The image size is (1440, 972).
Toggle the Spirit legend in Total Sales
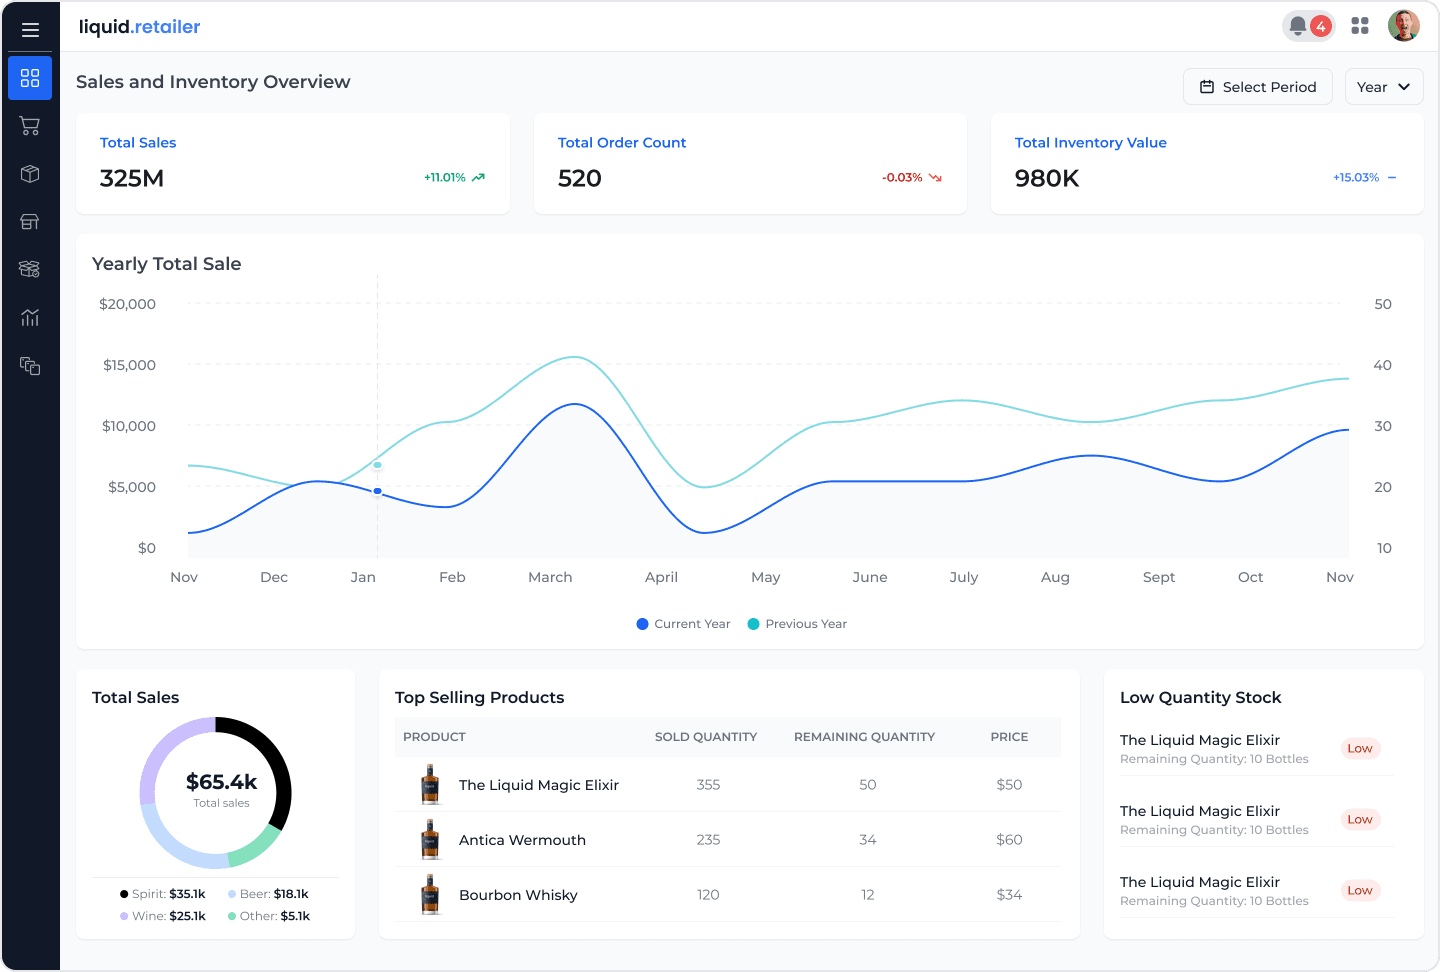(x=162, y=894)
